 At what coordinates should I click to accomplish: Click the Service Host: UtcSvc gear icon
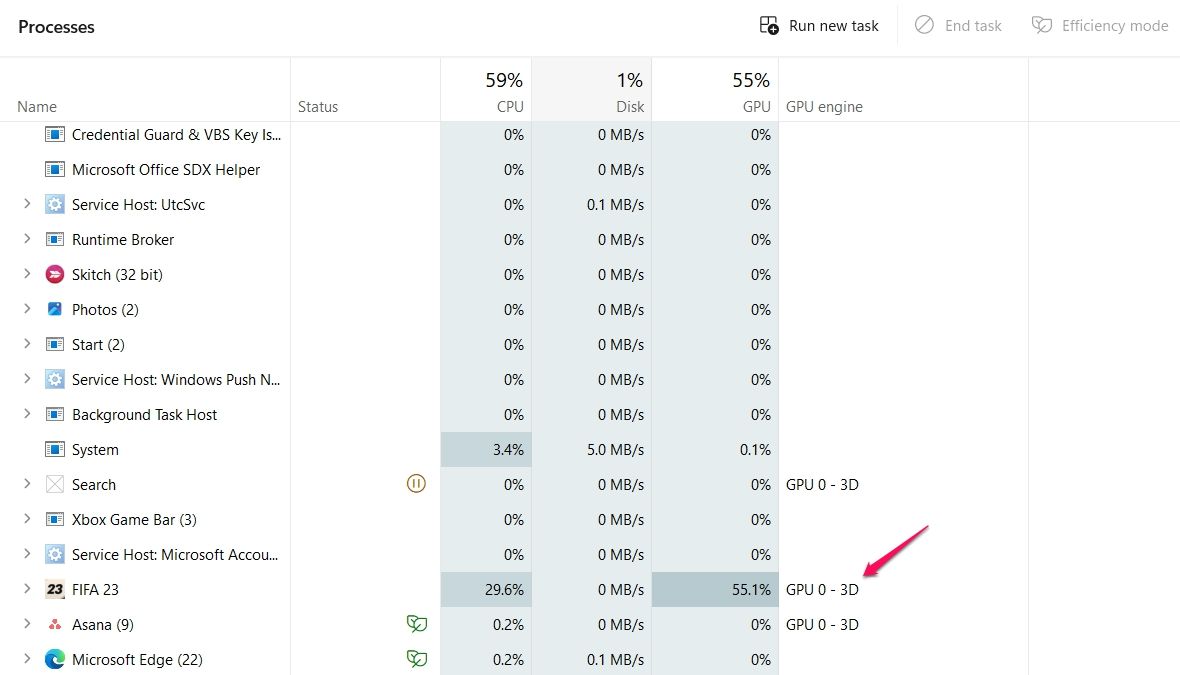point(55,205)
